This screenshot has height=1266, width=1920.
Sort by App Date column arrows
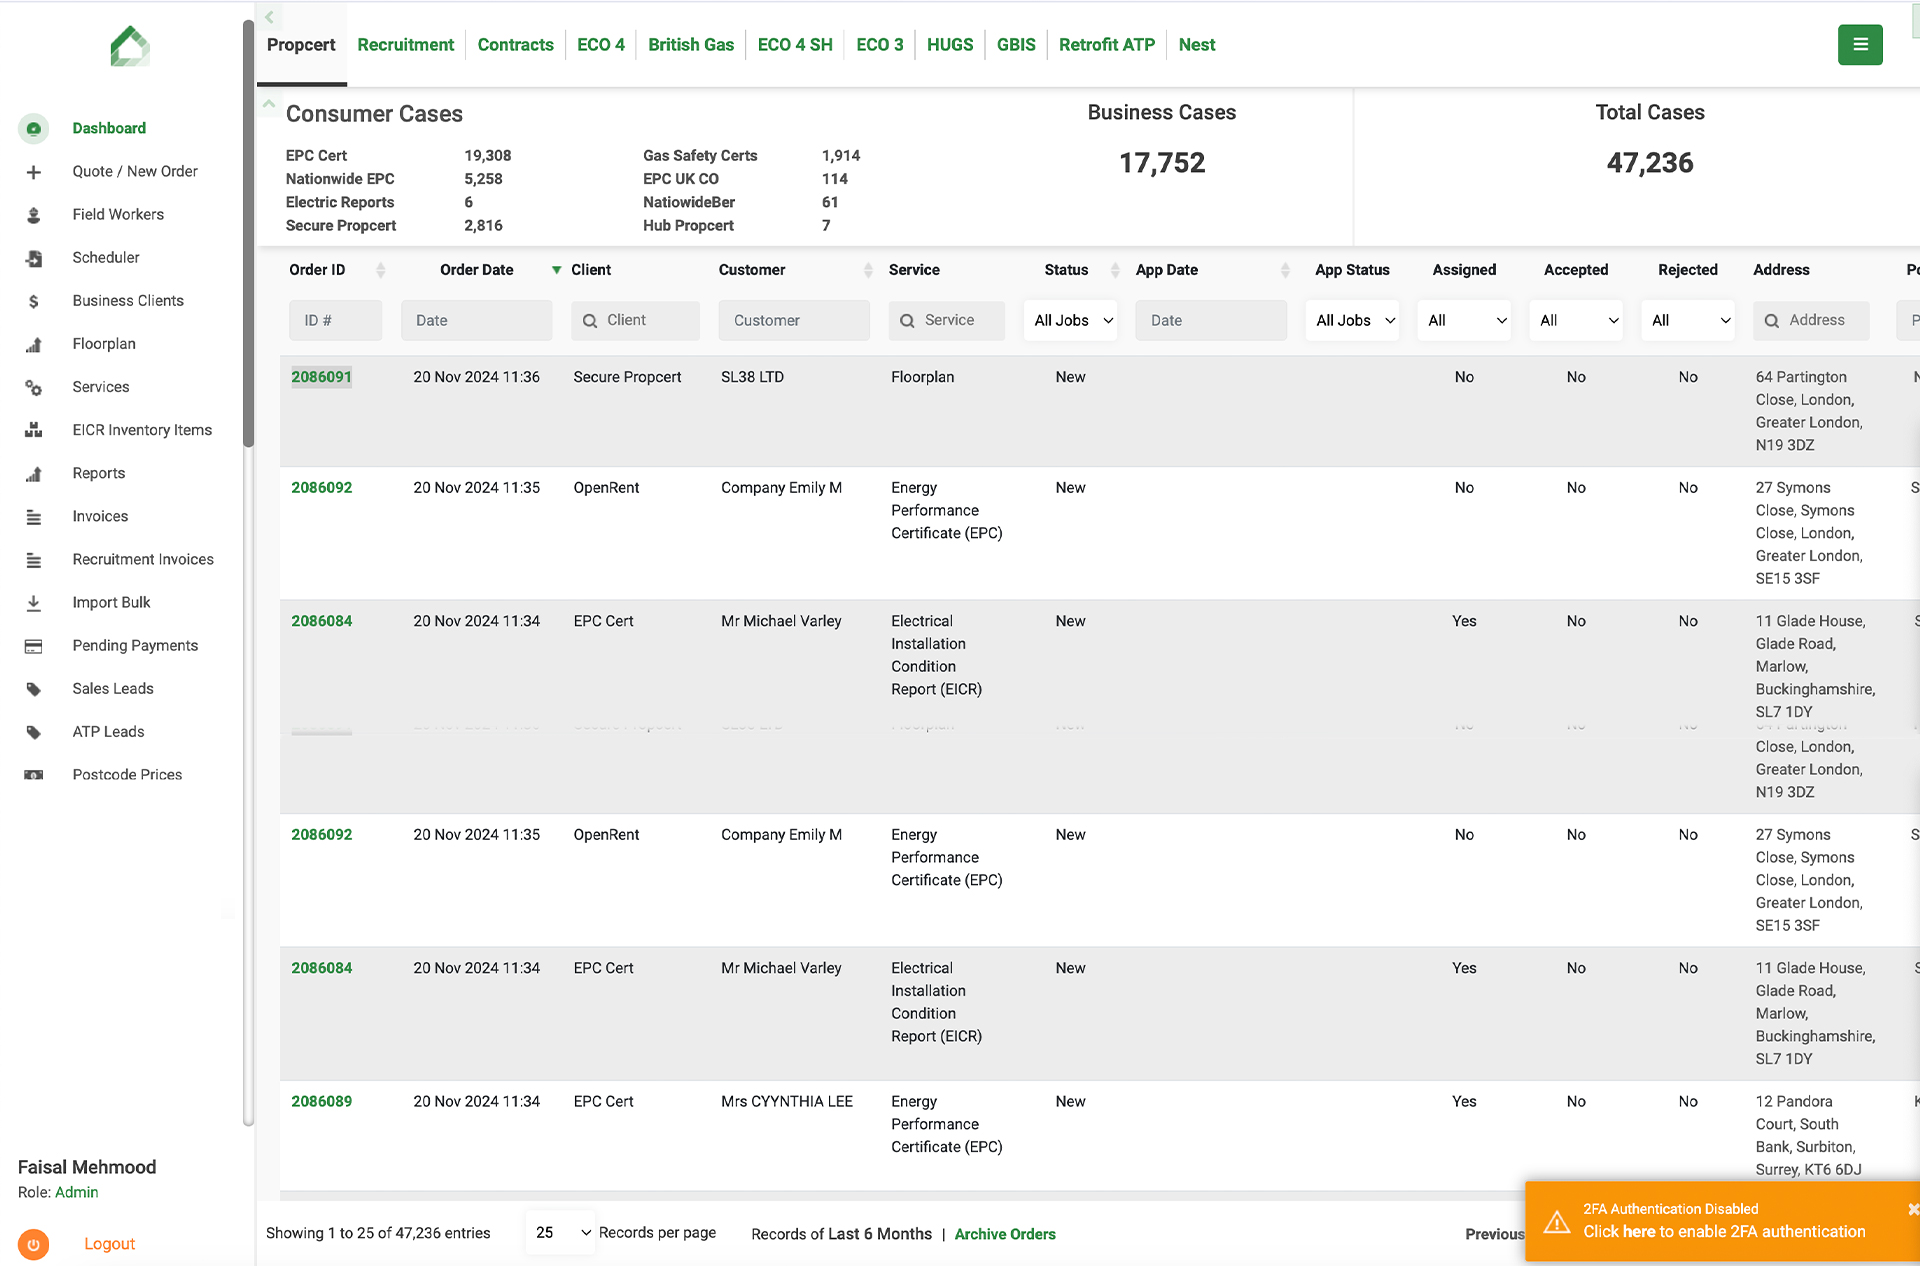1285,270
